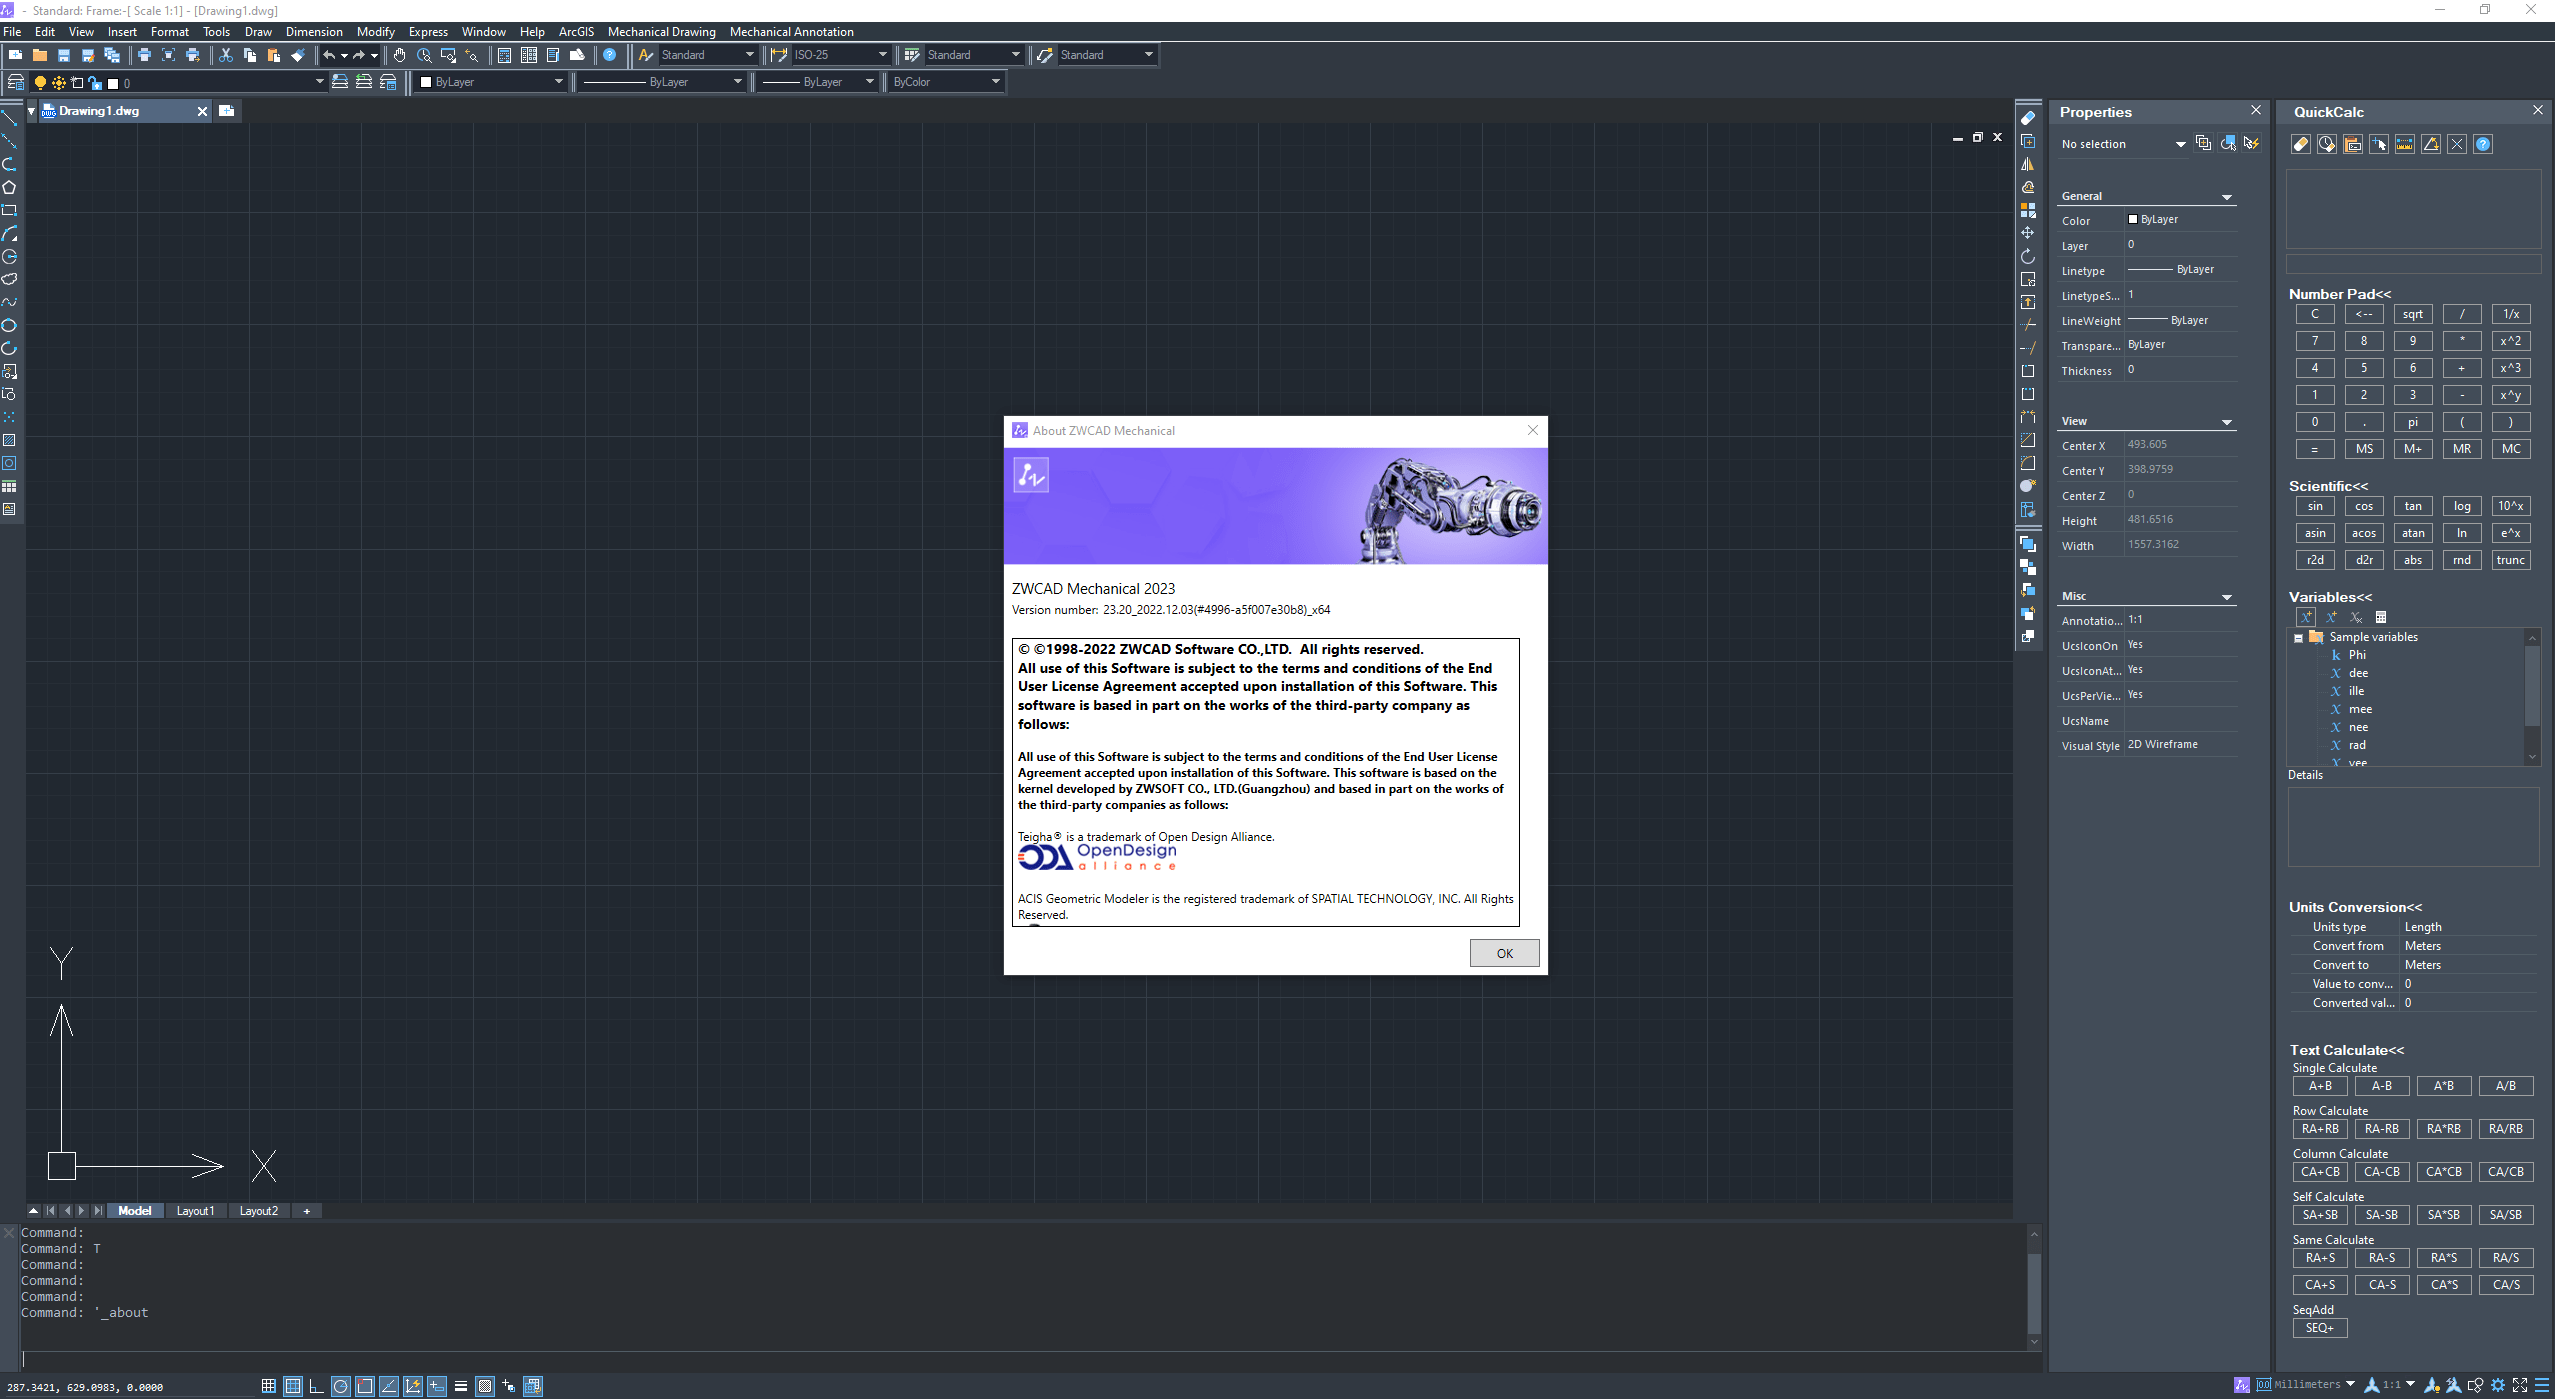Open the ArcGIS menu
The height and width of the screenshot is (1399, 2555).
576,32
